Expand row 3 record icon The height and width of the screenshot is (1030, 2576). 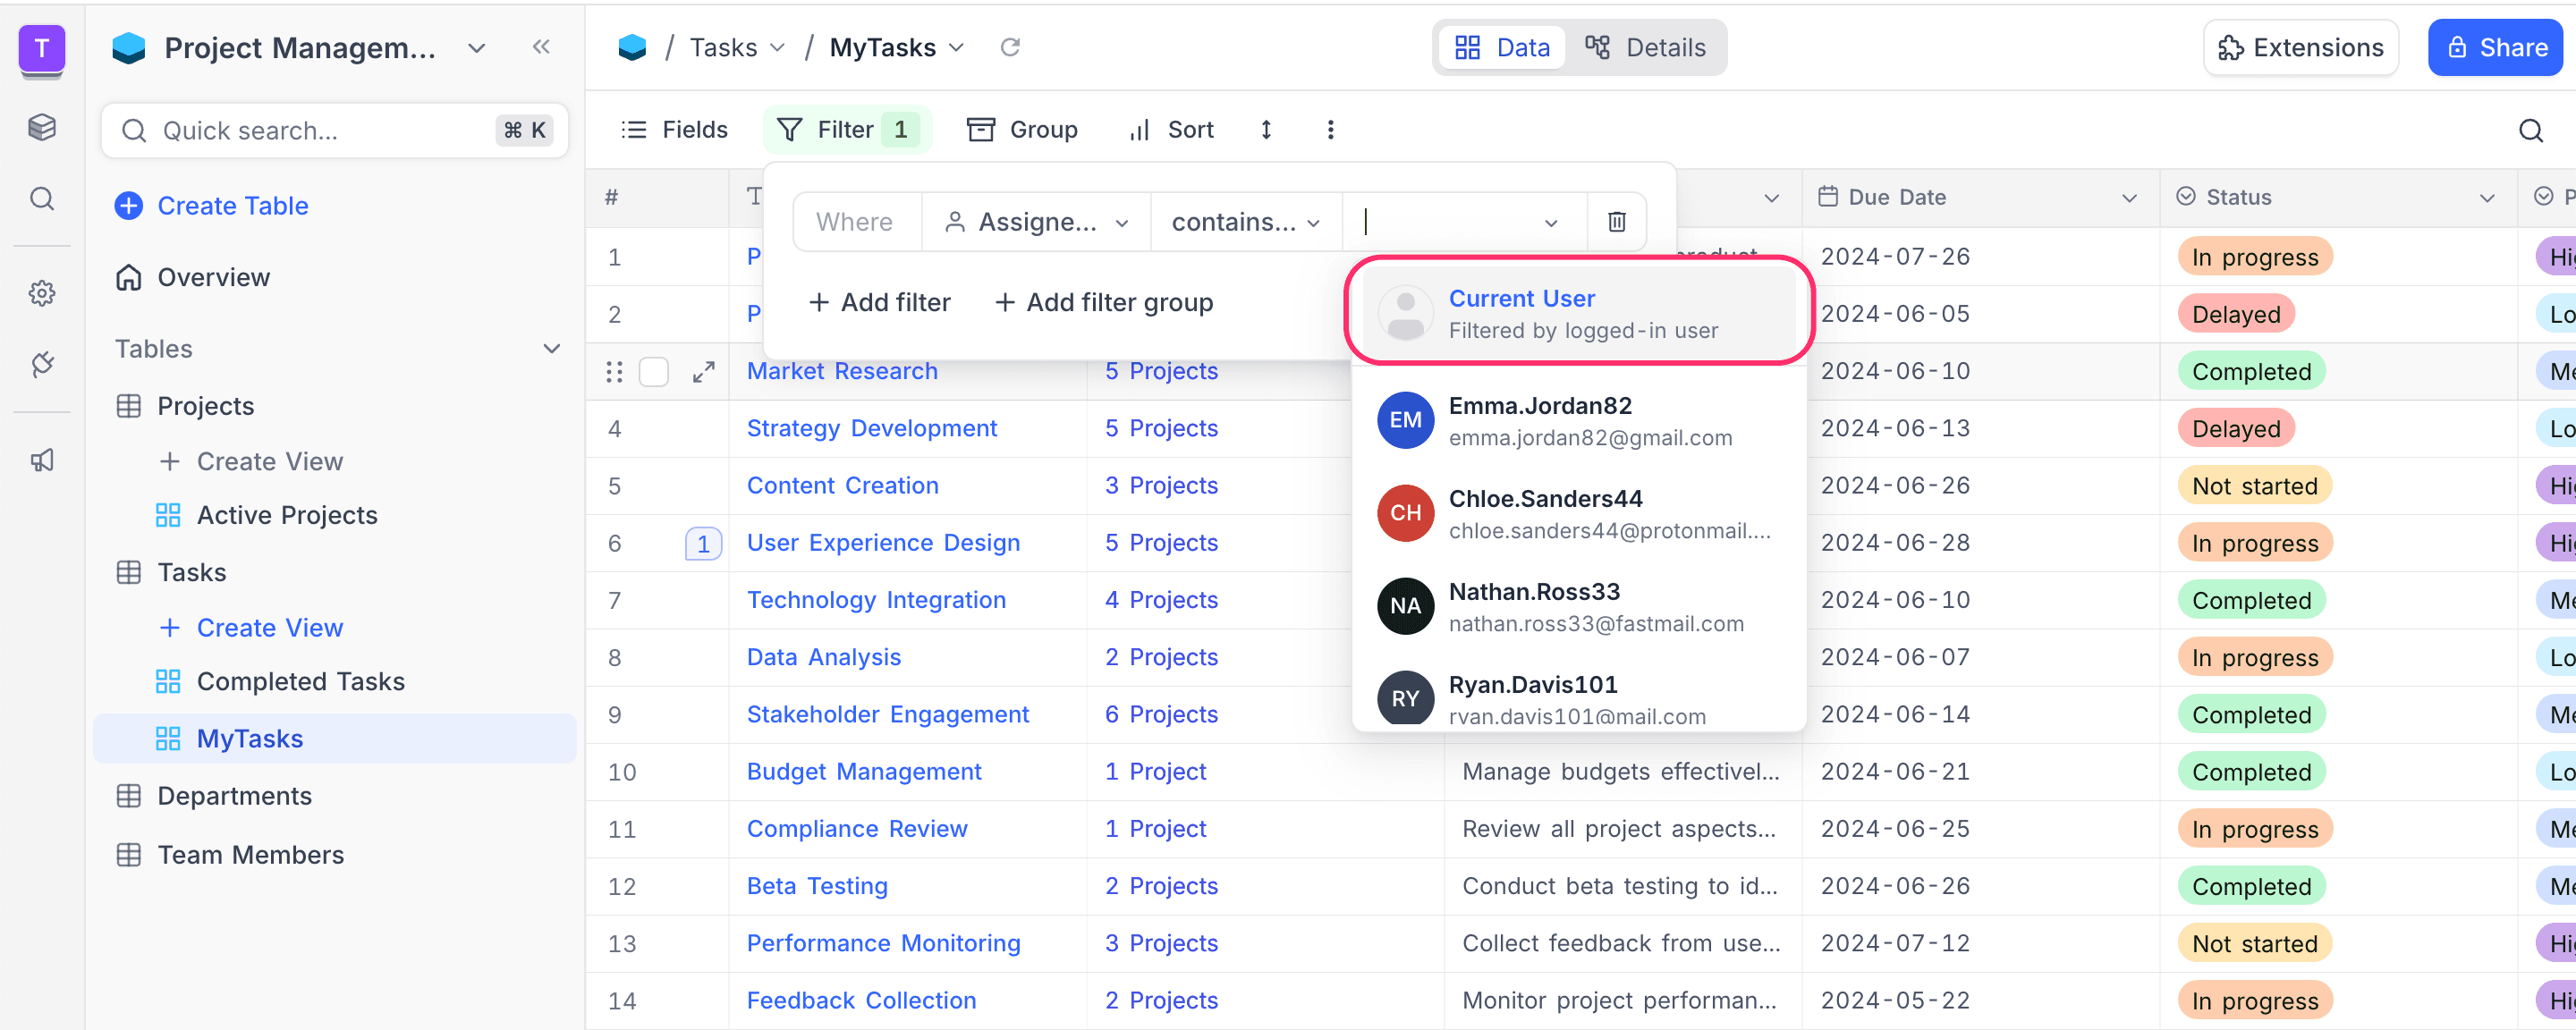click(x=704, y=372)
